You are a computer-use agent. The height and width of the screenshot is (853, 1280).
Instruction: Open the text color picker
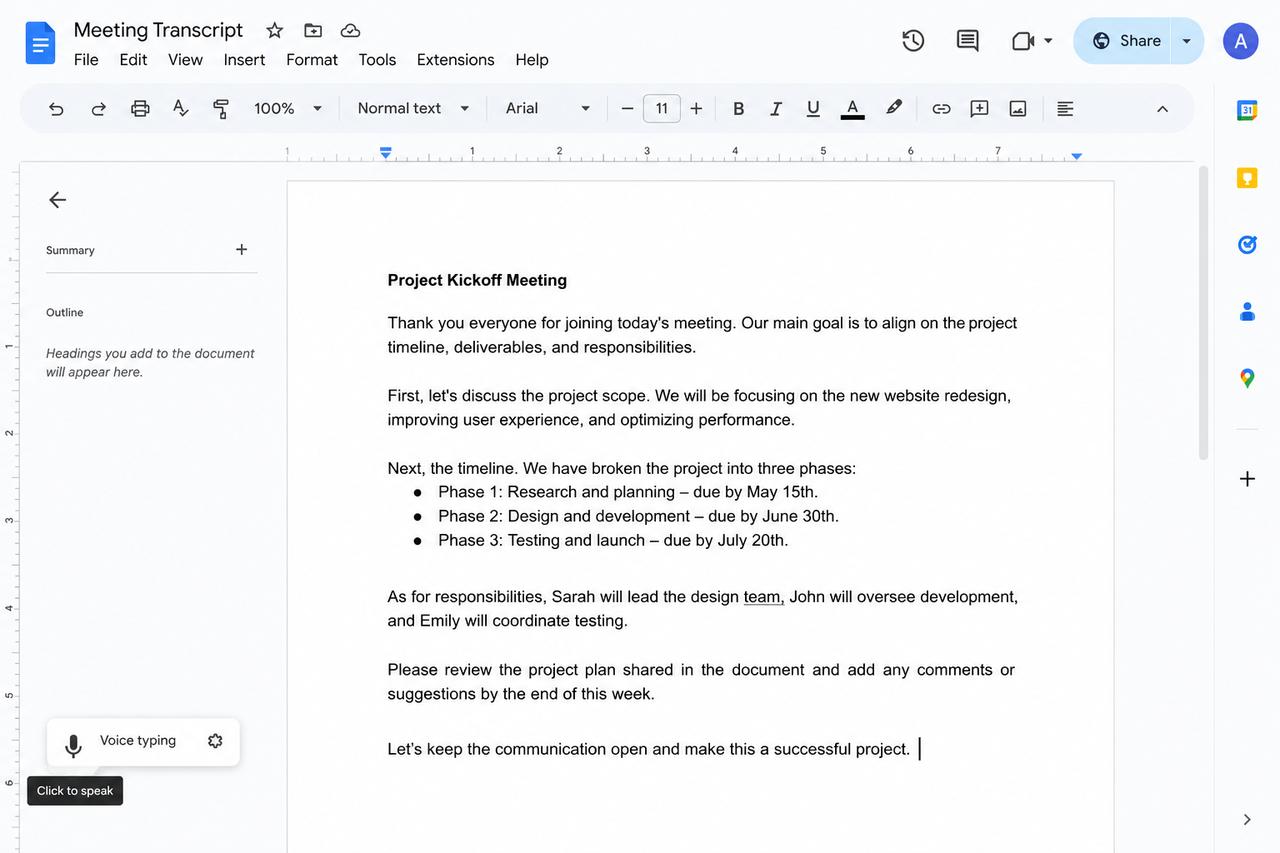tap(852, 108)
